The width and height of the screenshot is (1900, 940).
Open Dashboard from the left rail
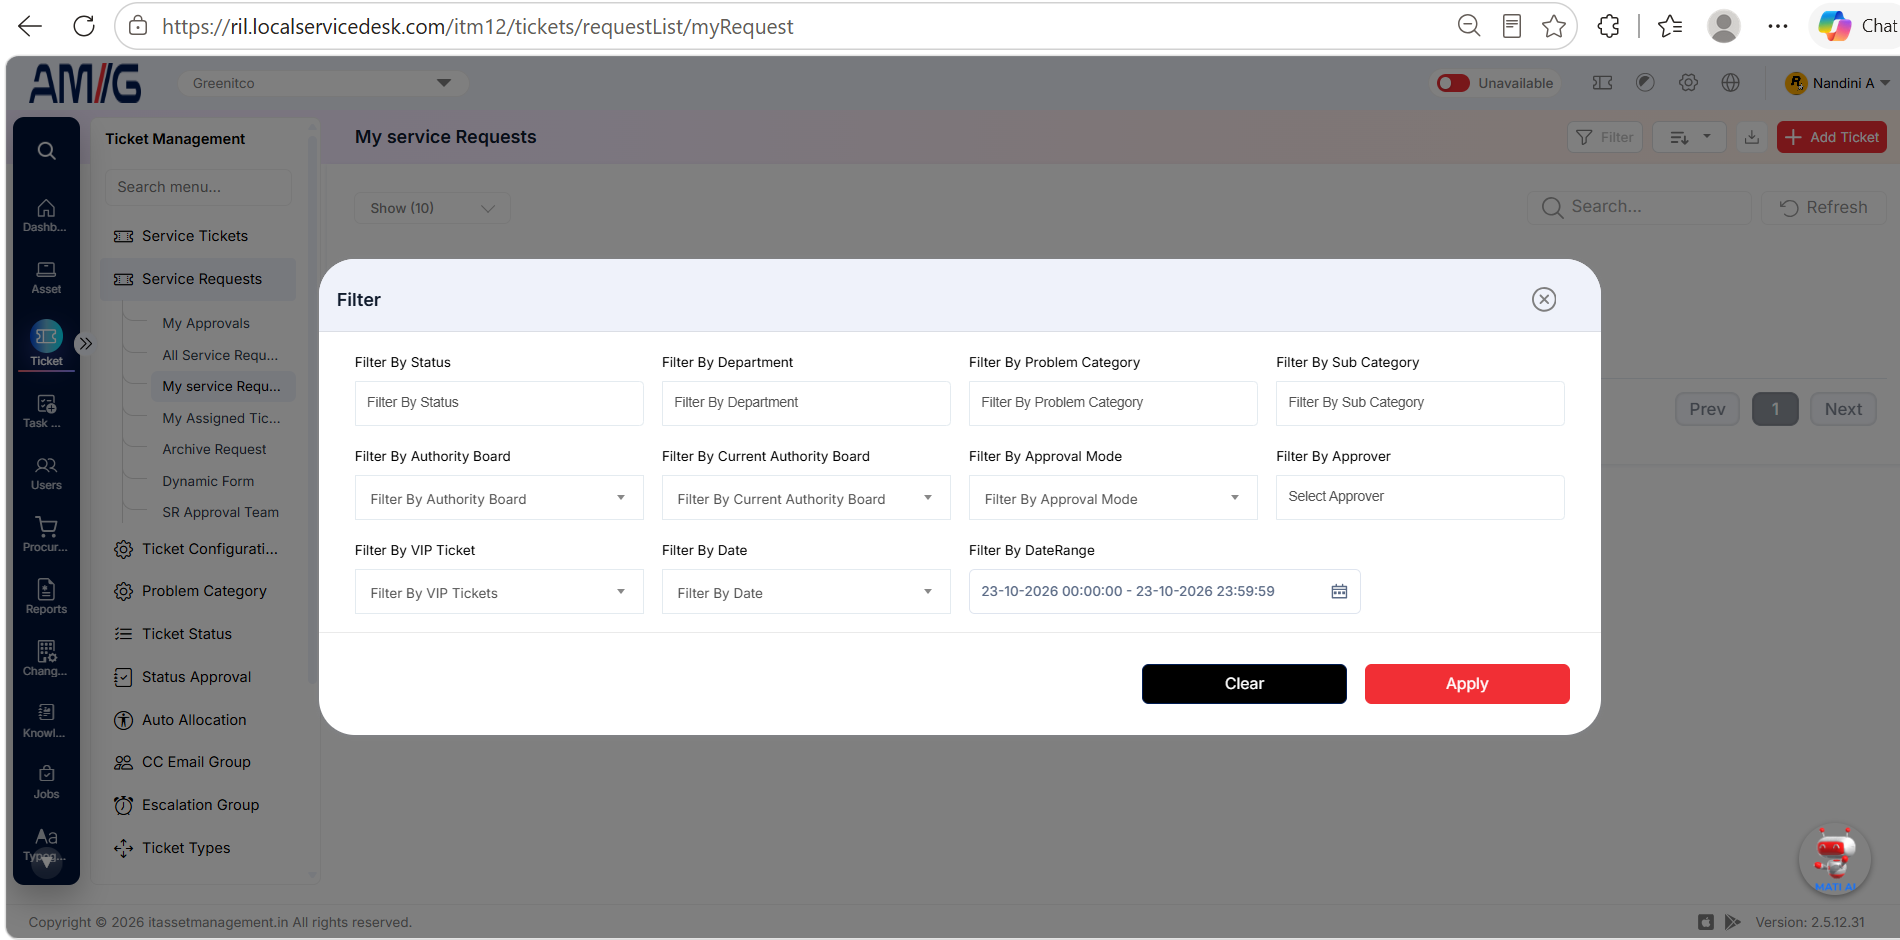46,215
